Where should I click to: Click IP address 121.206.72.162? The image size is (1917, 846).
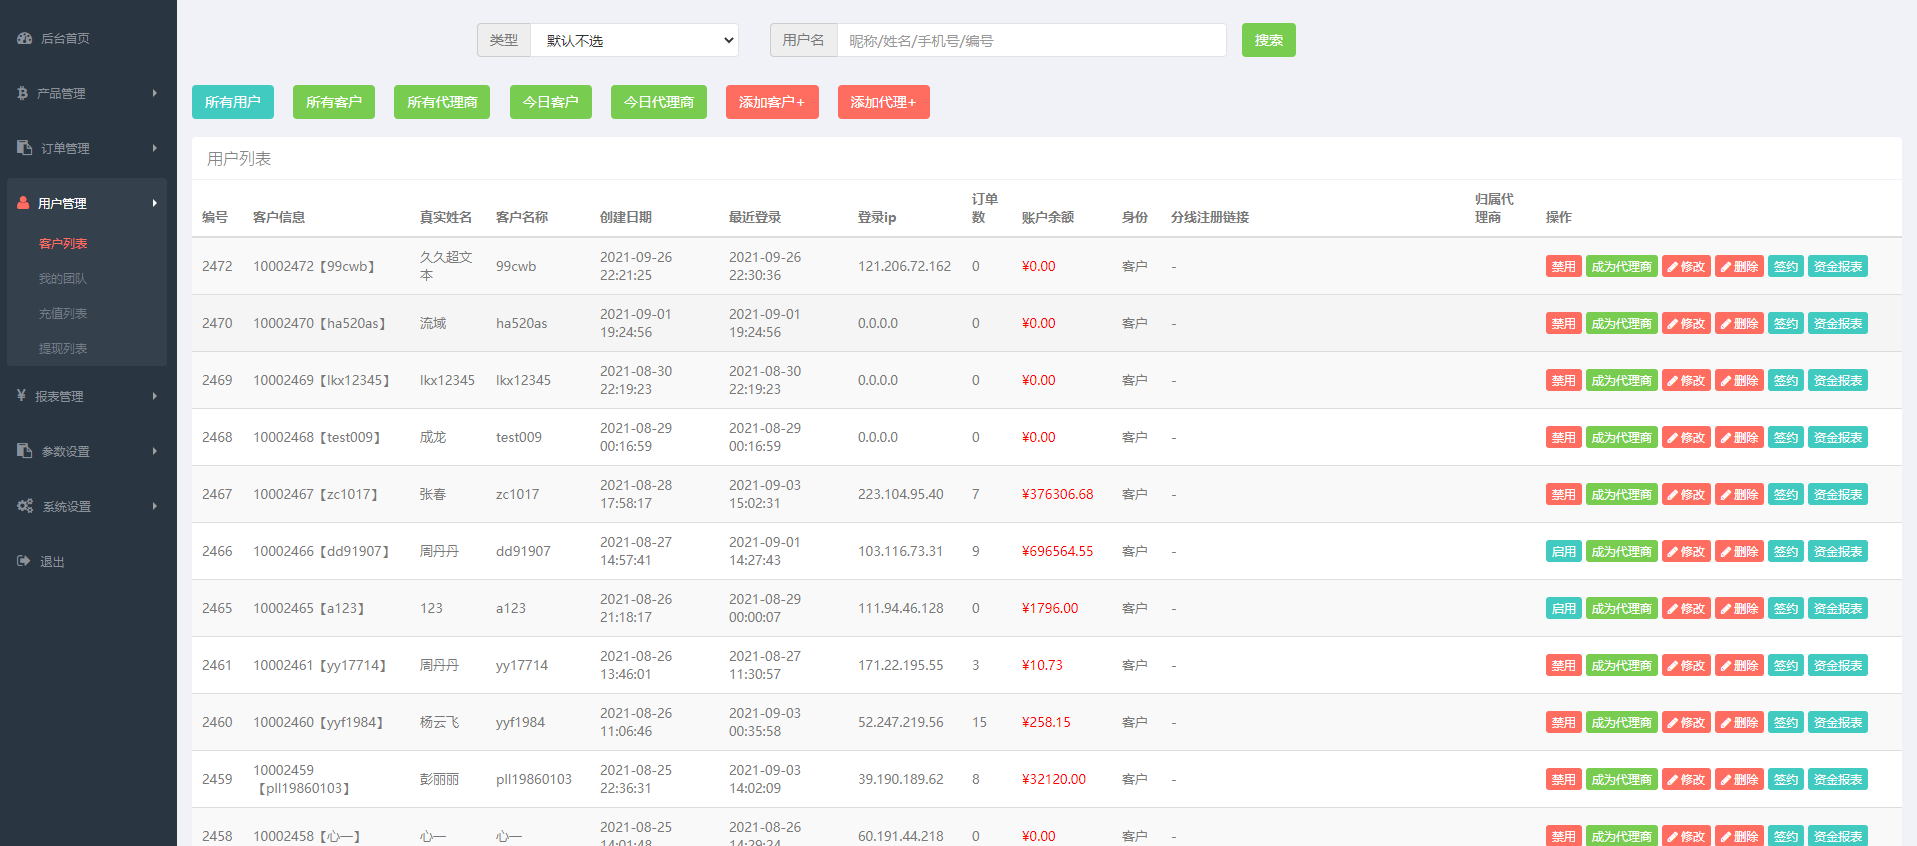[904, 266]
